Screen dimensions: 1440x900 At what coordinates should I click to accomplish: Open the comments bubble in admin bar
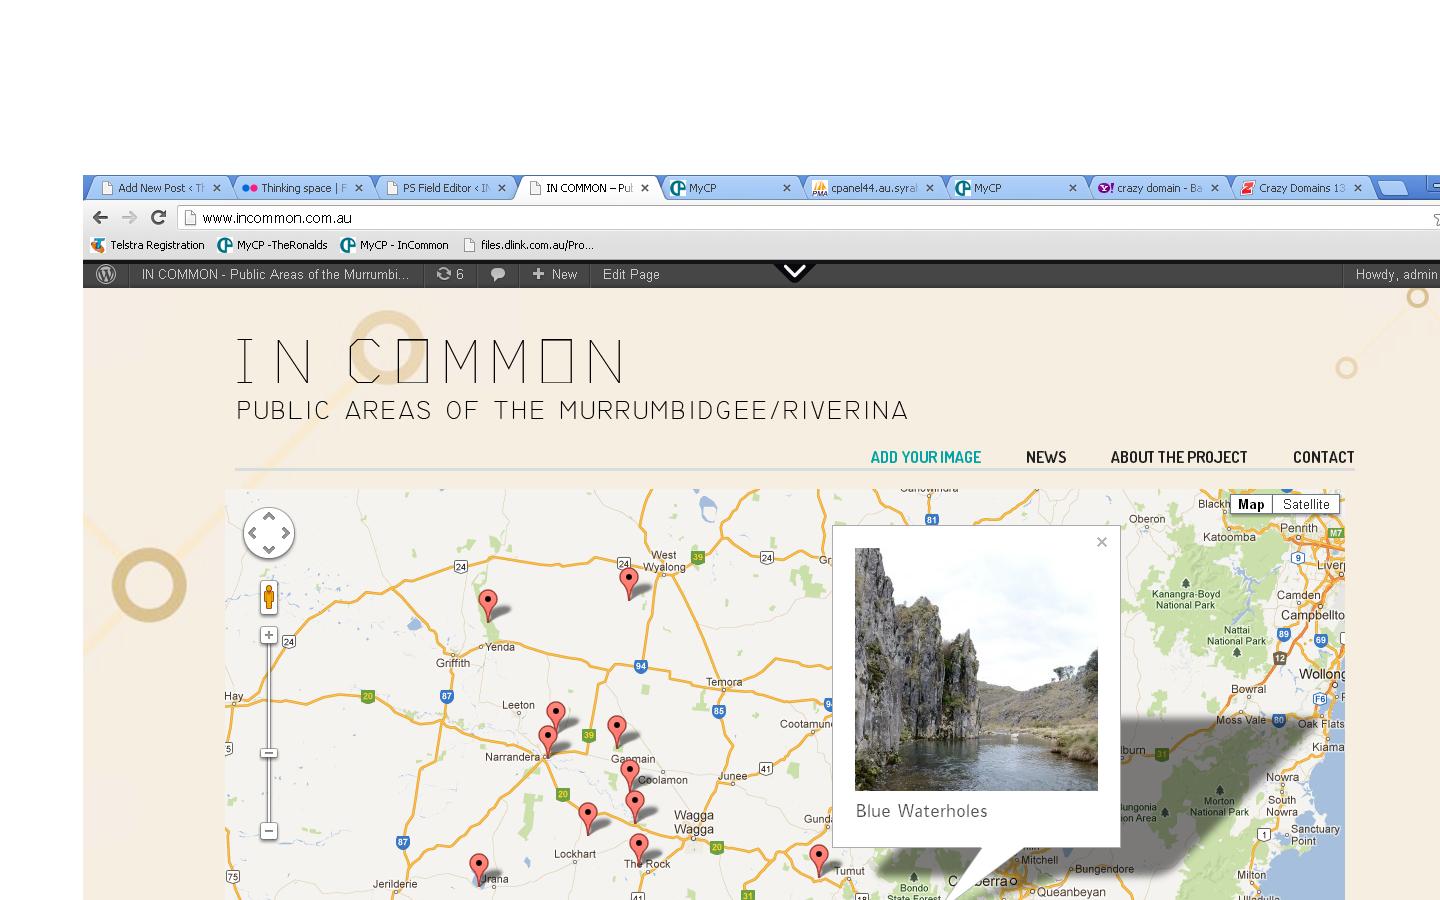497,274
